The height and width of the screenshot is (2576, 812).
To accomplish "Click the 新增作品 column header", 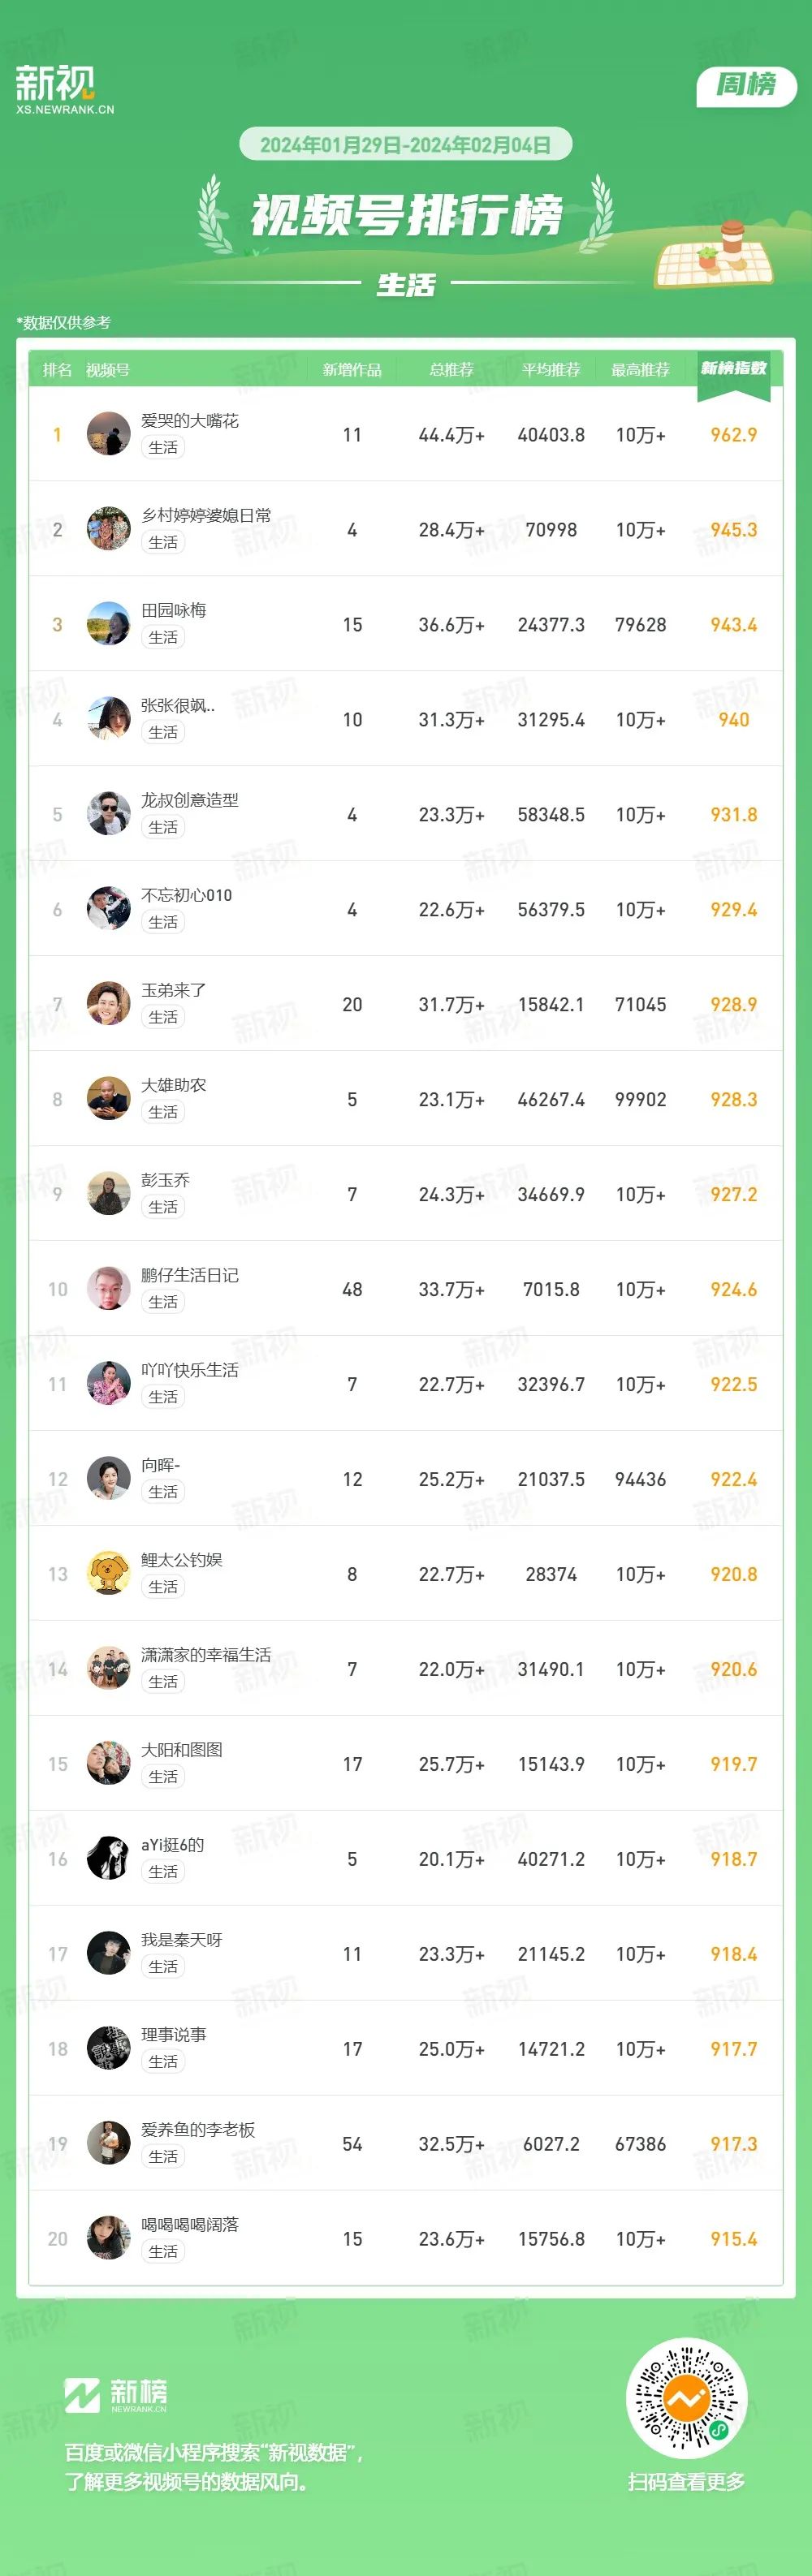I will 352,369.
